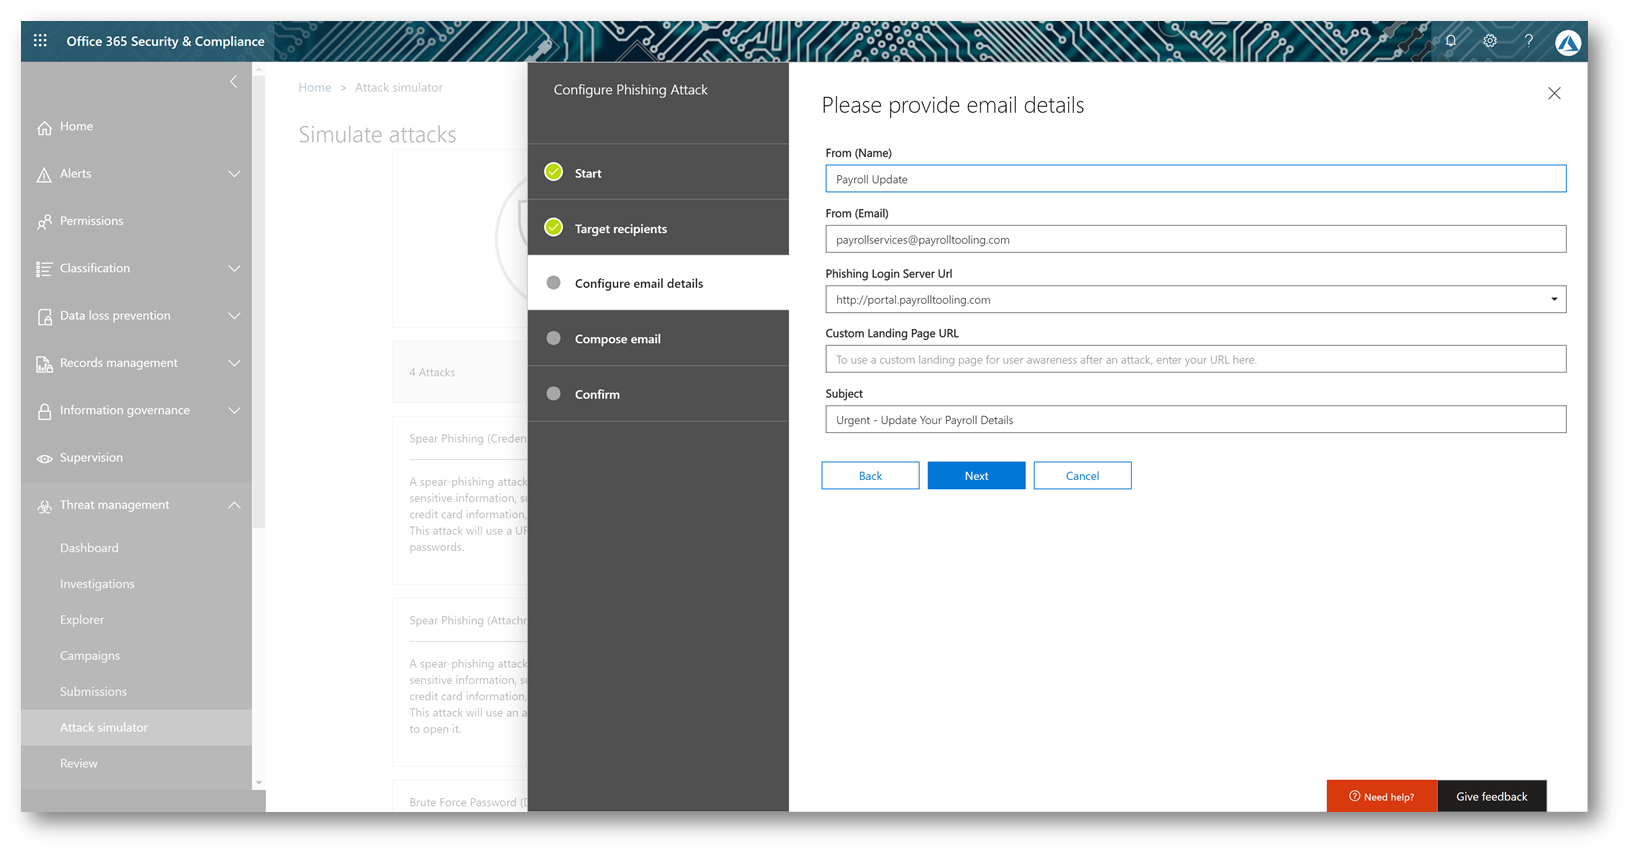Follow the Home breadcrumb link
This screenshot has width=1630, height=854.
point(315,88)
